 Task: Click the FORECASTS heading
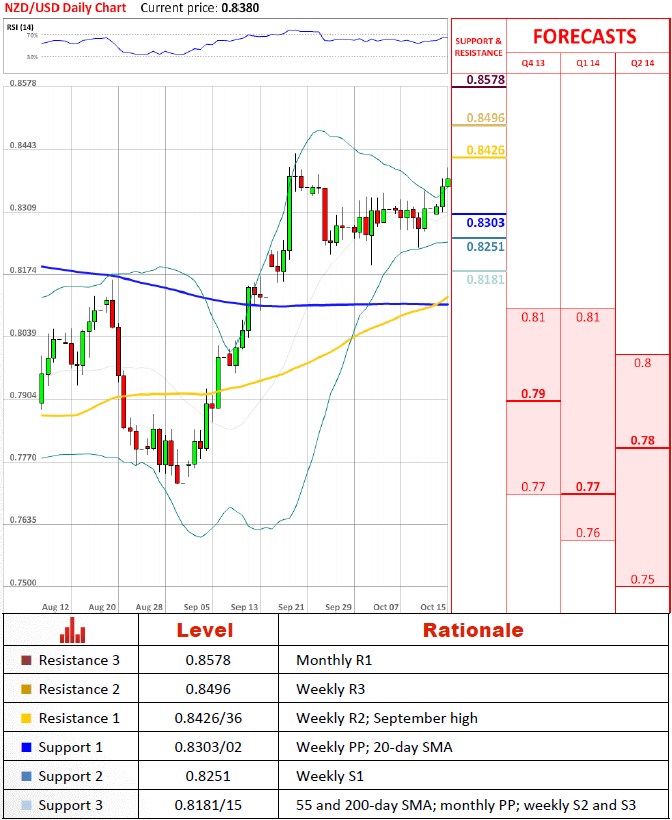click(x=584, y=36)
